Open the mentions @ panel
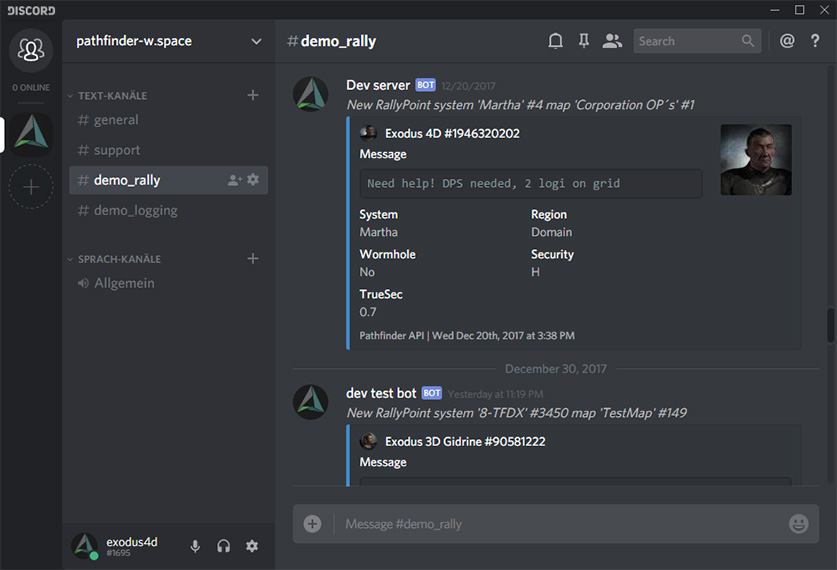Screen dimensions: 837x570 787,41
